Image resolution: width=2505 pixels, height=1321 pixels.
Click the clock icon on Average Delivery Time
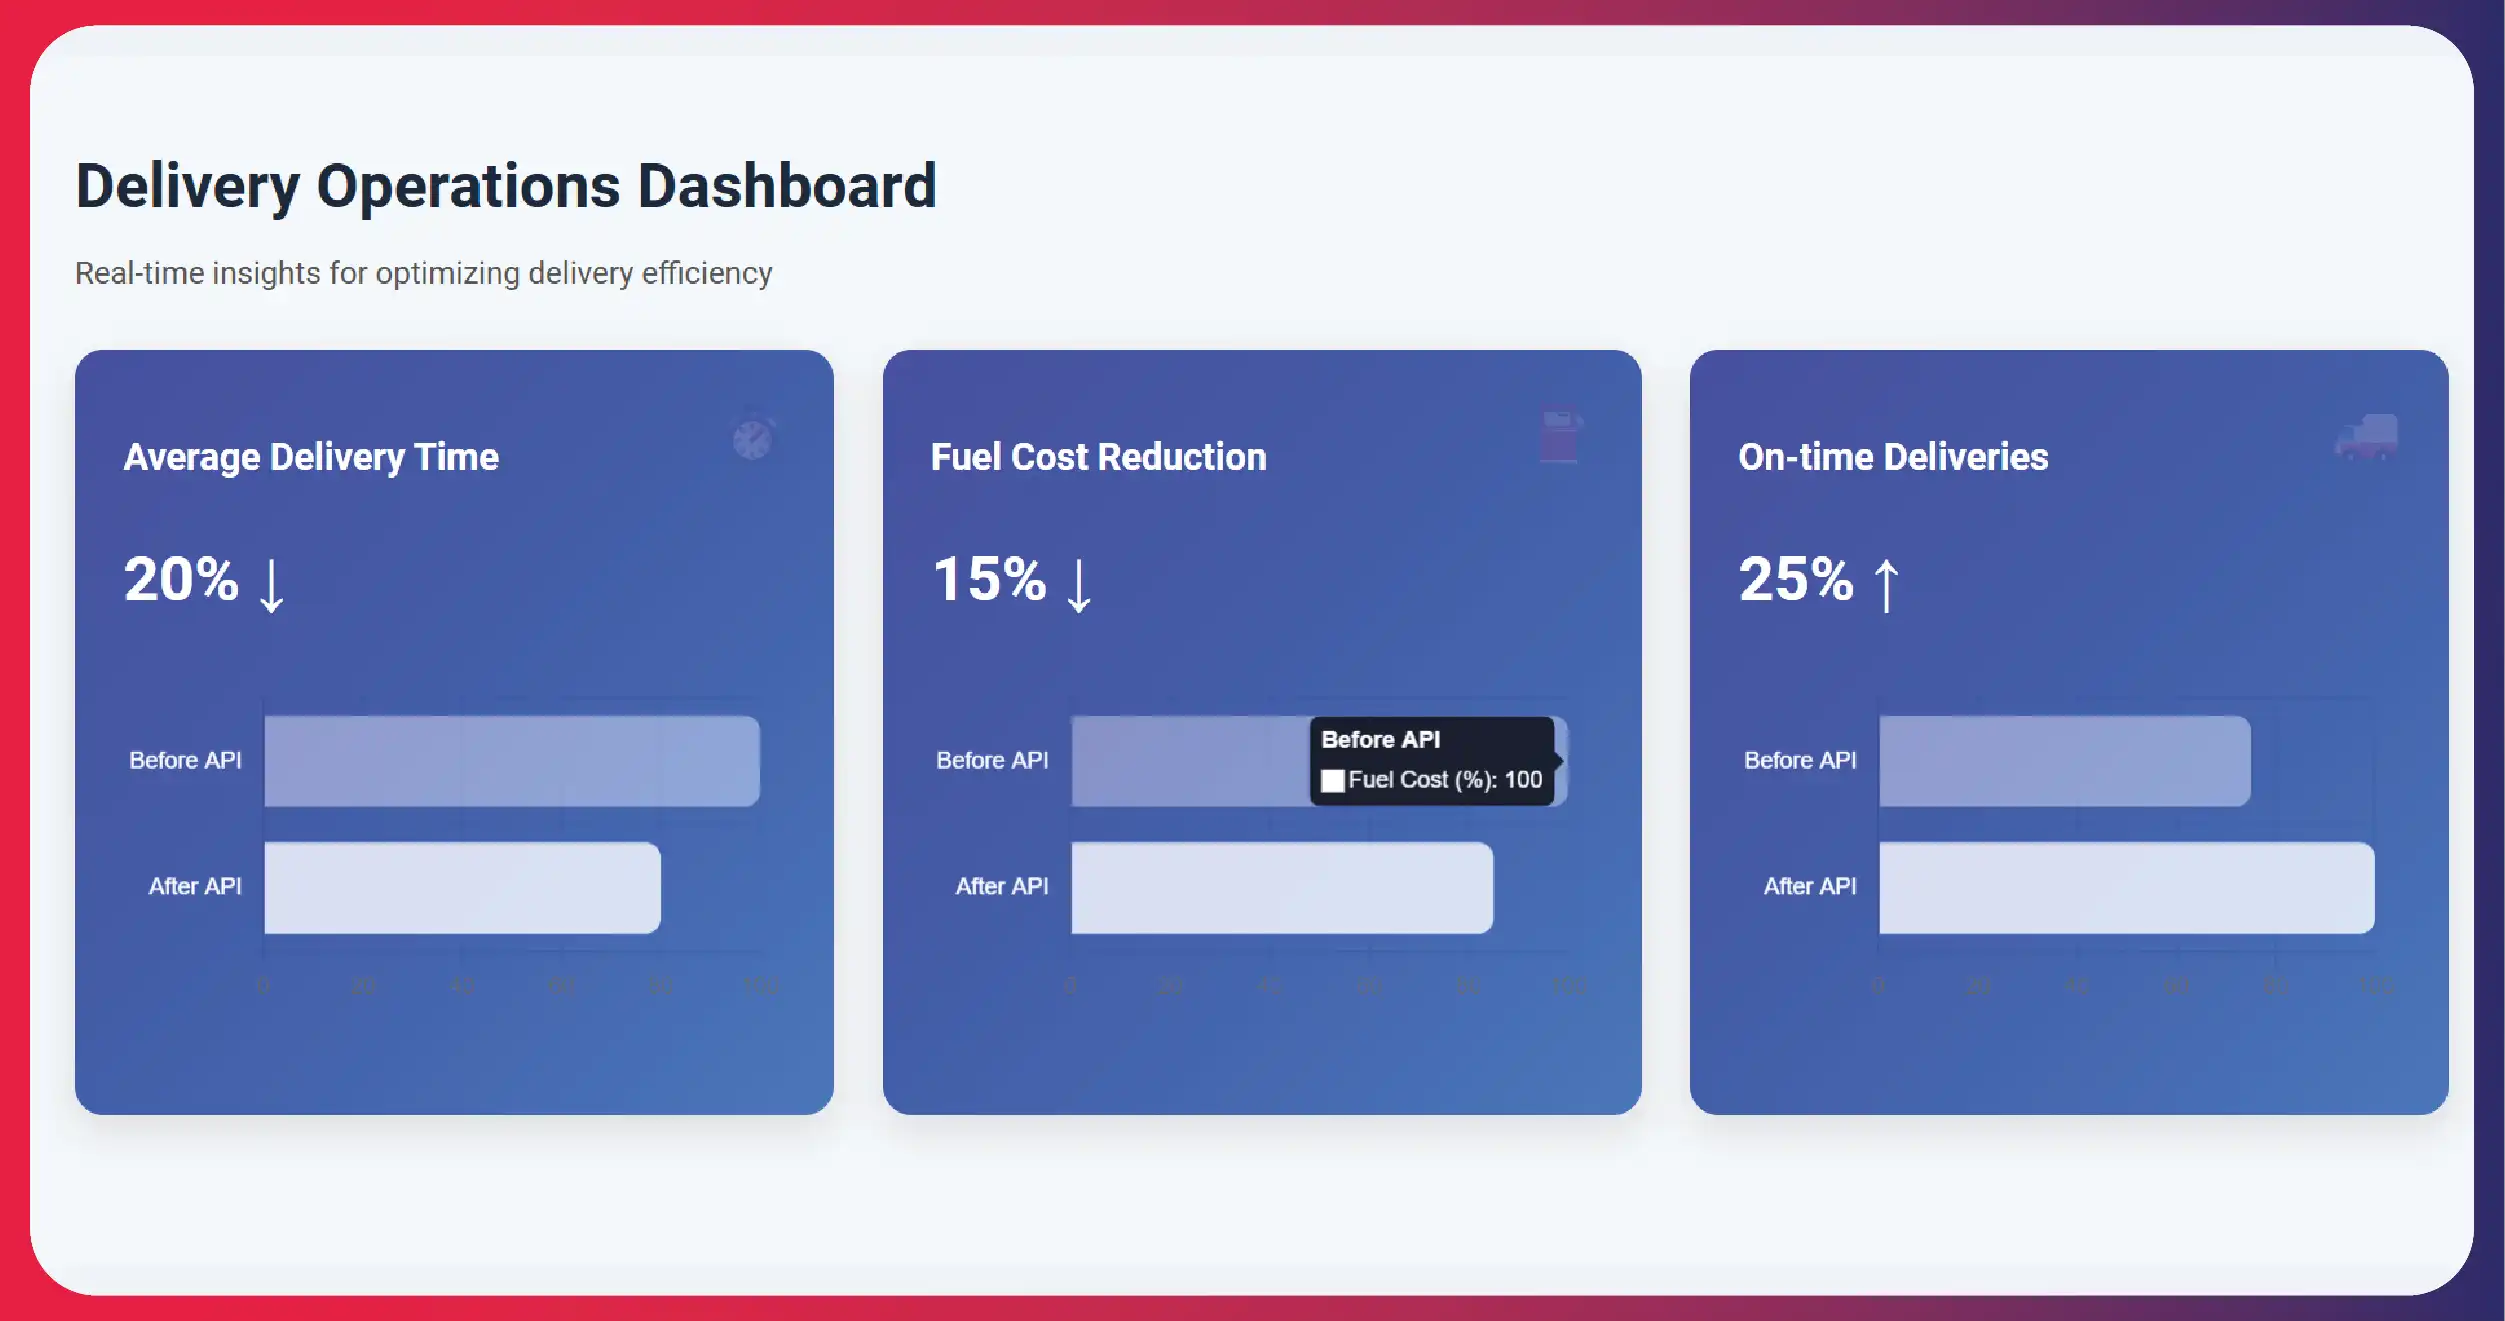752,439
